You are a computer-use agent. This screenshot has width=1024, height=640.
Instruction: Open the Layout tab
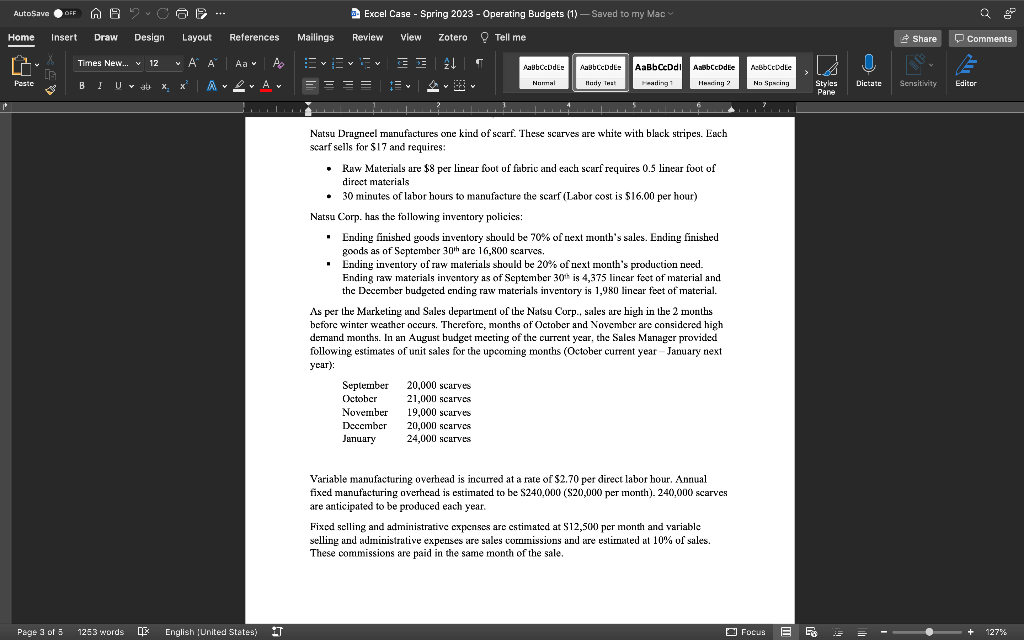click(x=197, y=37)
